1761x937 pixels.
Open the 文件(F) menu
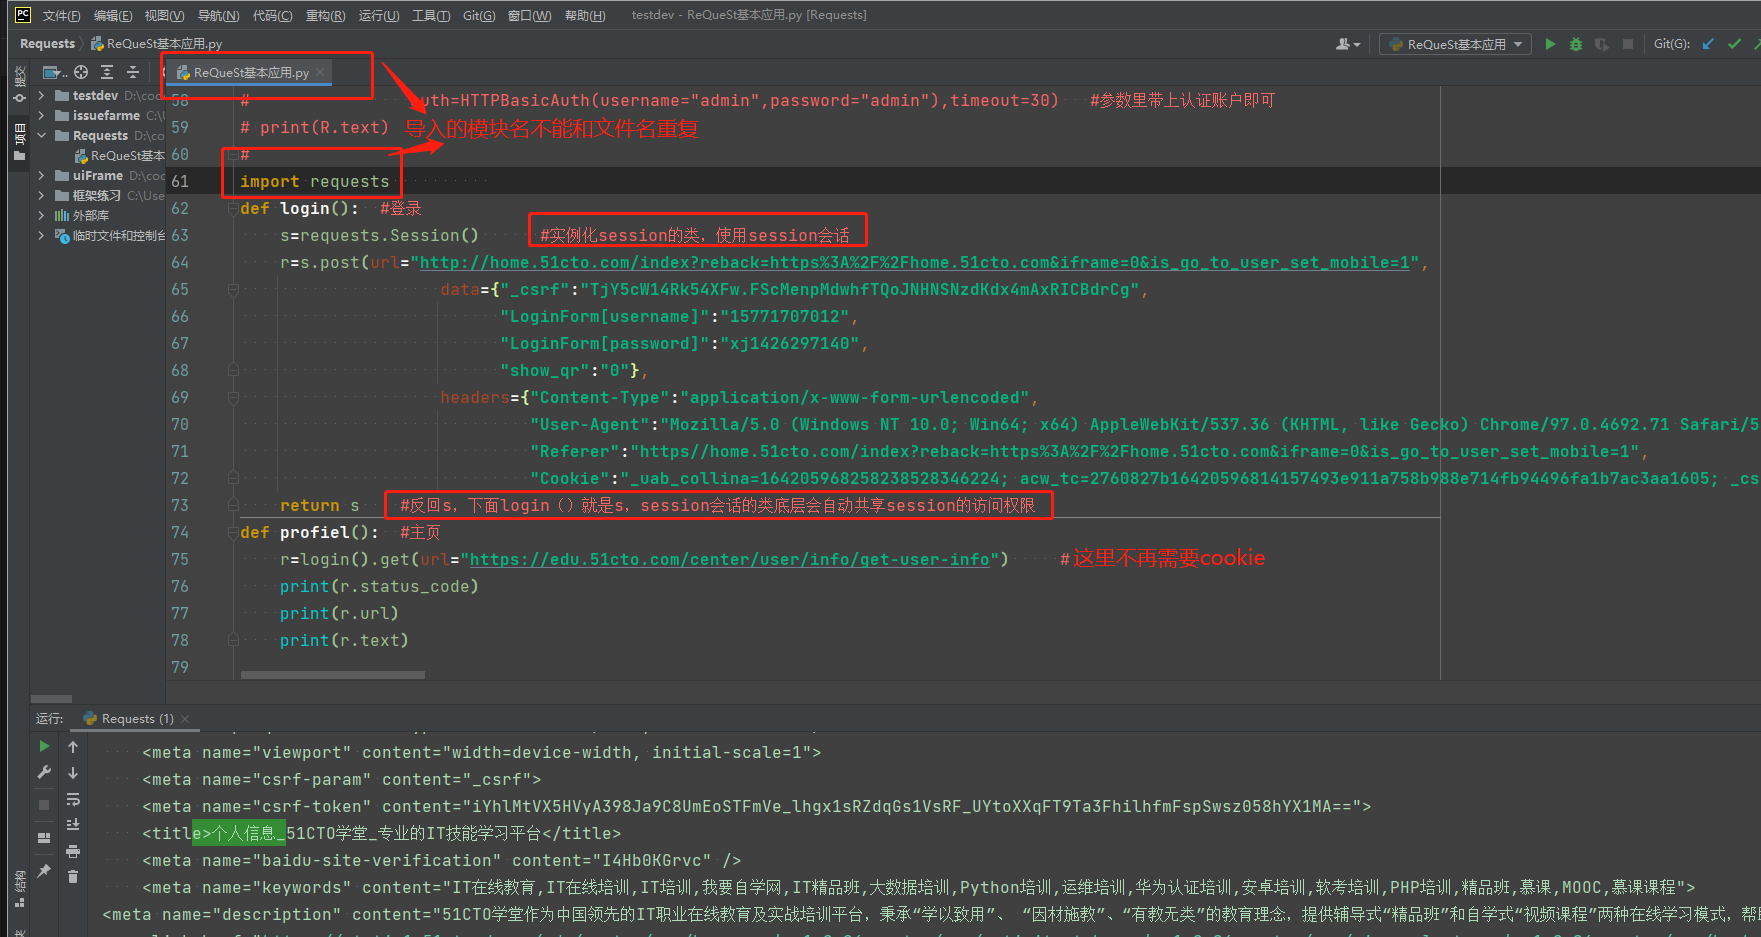[x=62, y=15]
